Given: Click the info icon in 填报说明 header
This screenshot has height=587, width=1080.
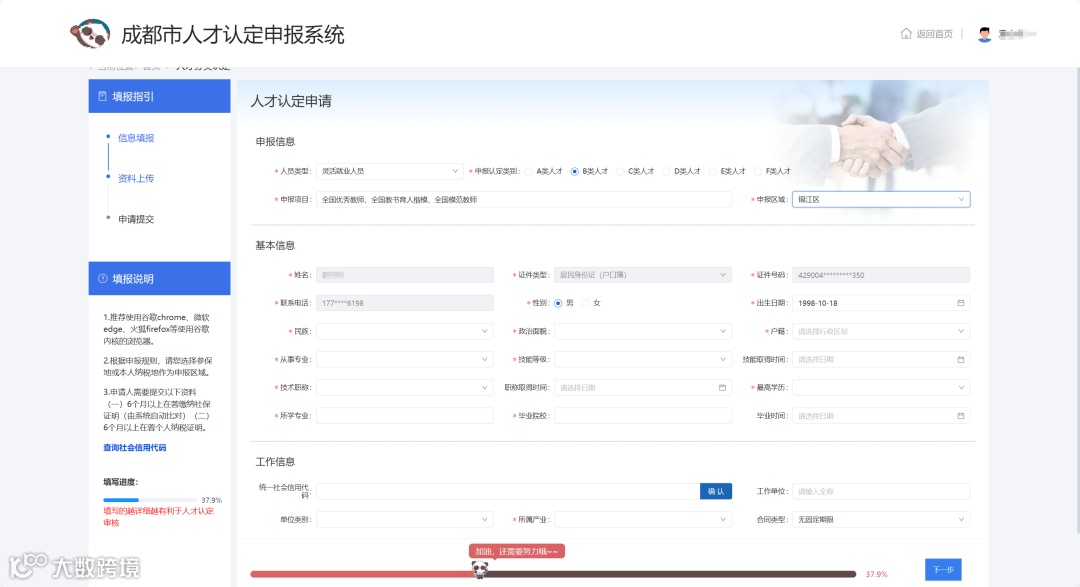Looking at the screenshot, I should point(103,278).
